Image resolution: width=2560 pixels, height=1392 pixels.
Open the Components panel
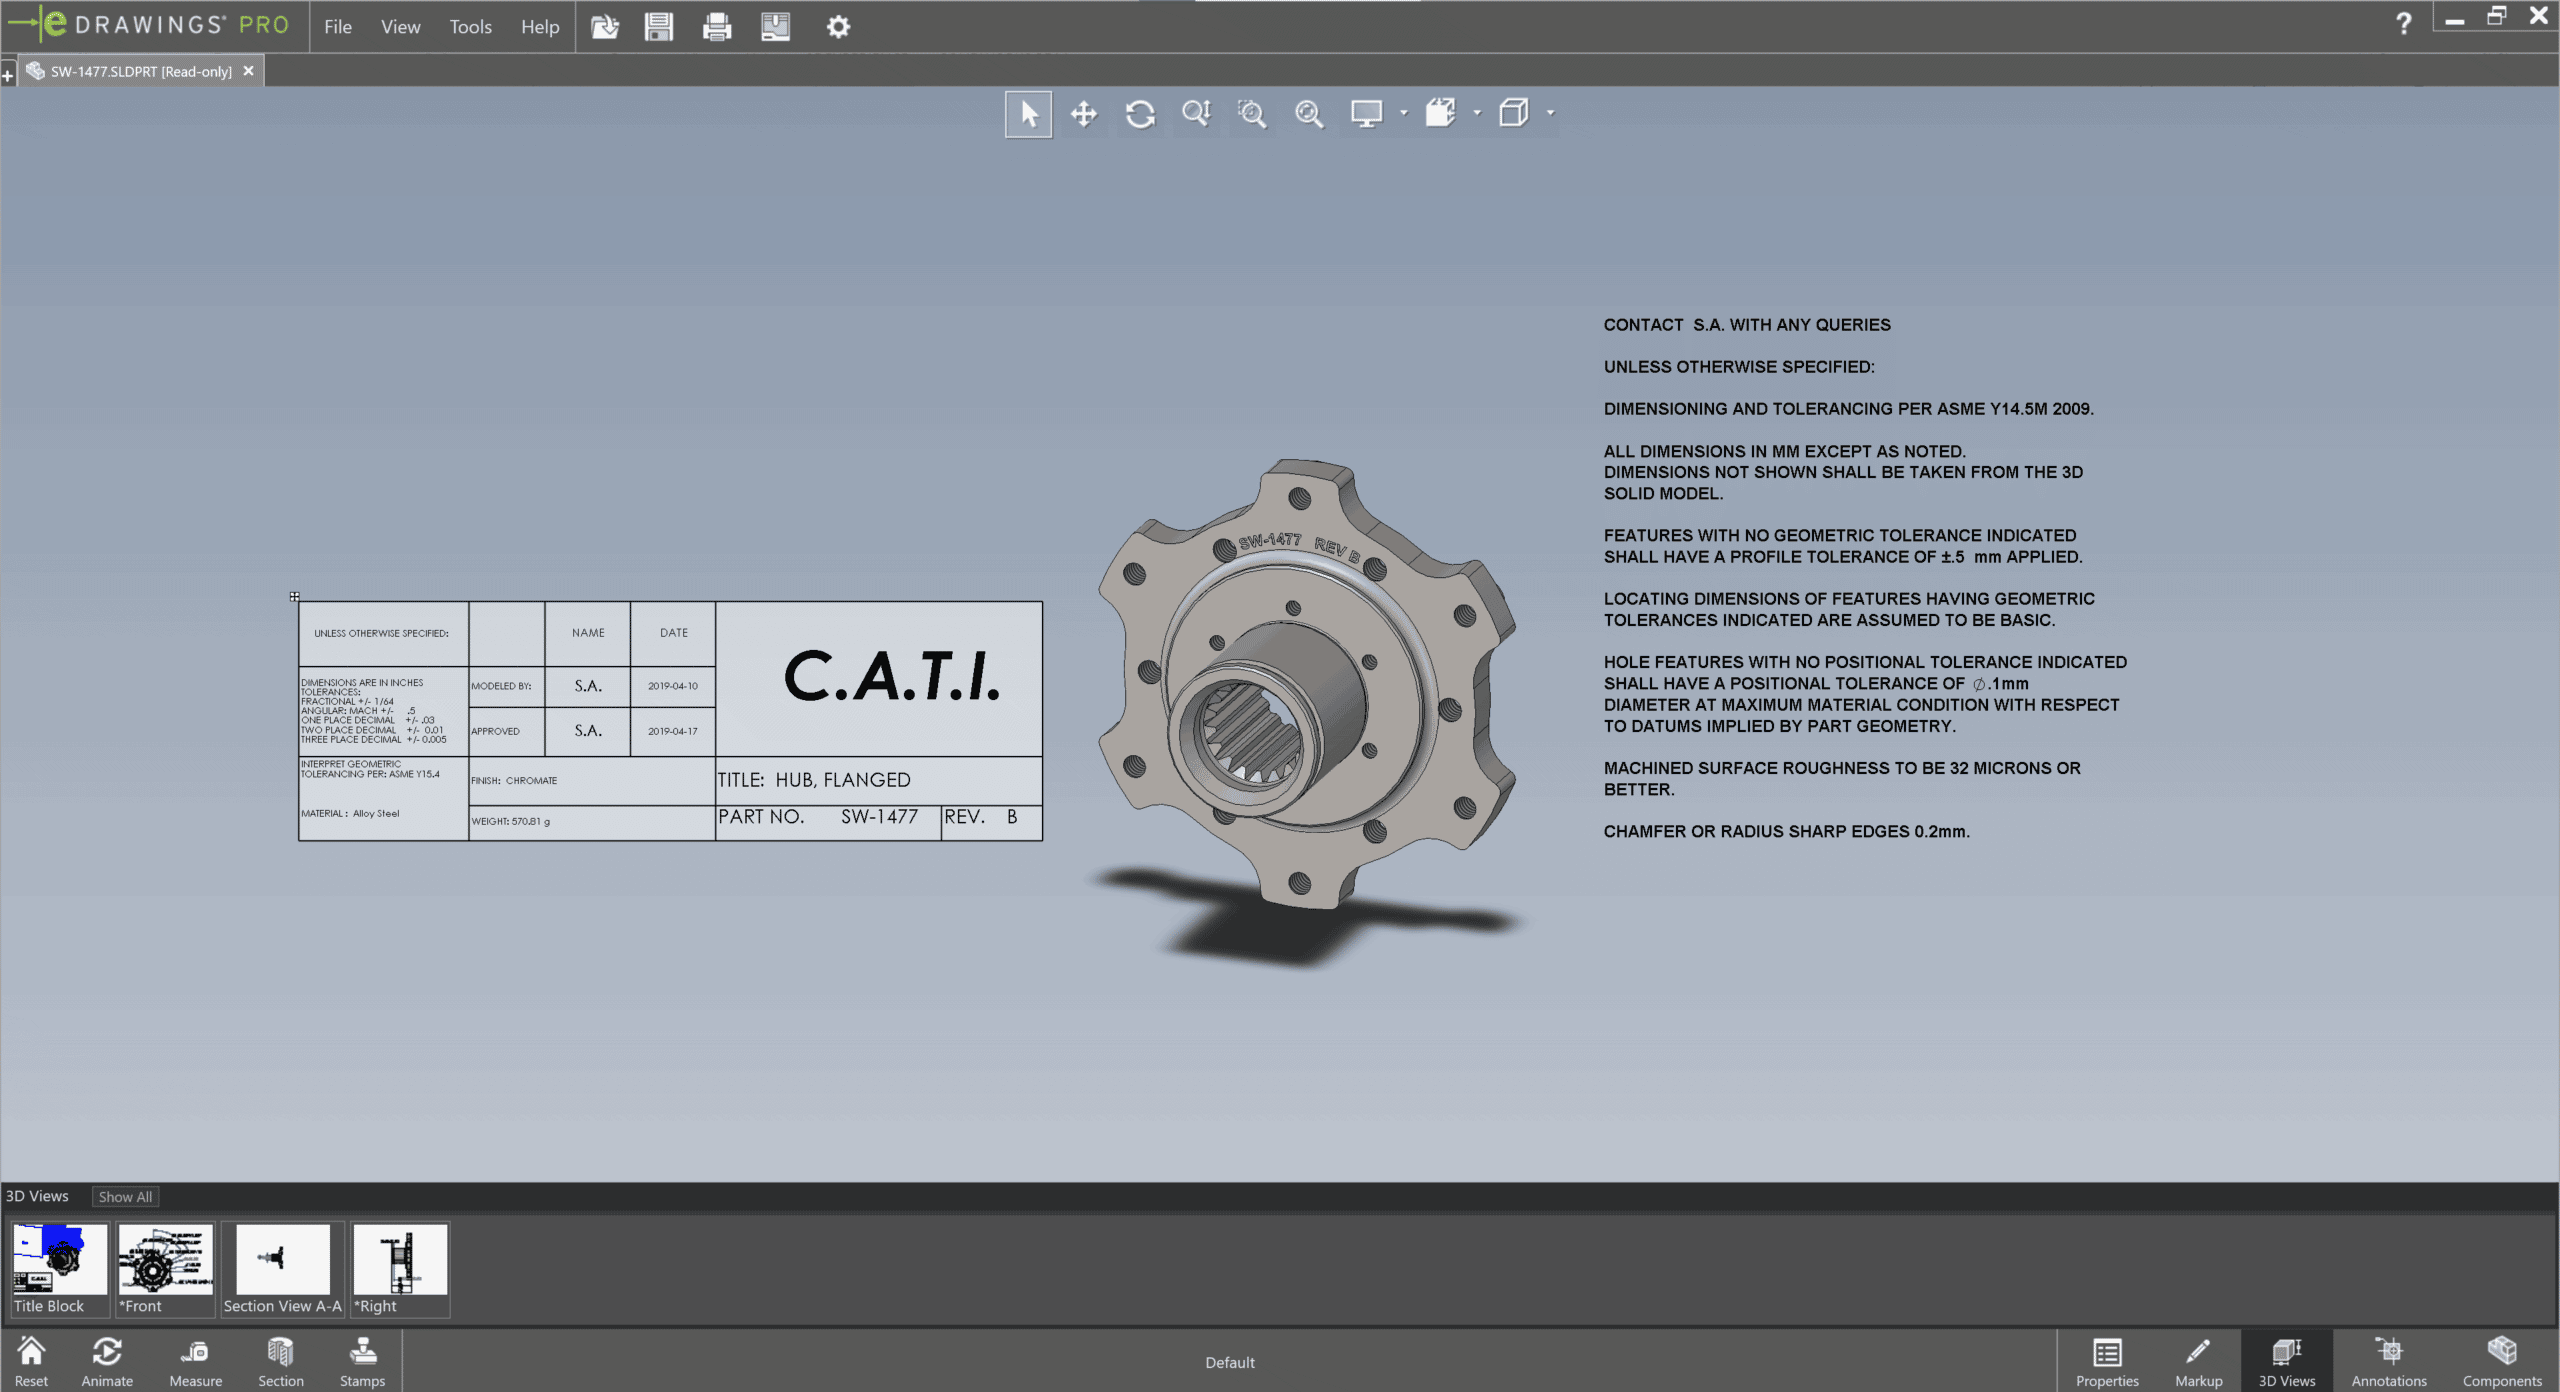click(2501, 1361)
